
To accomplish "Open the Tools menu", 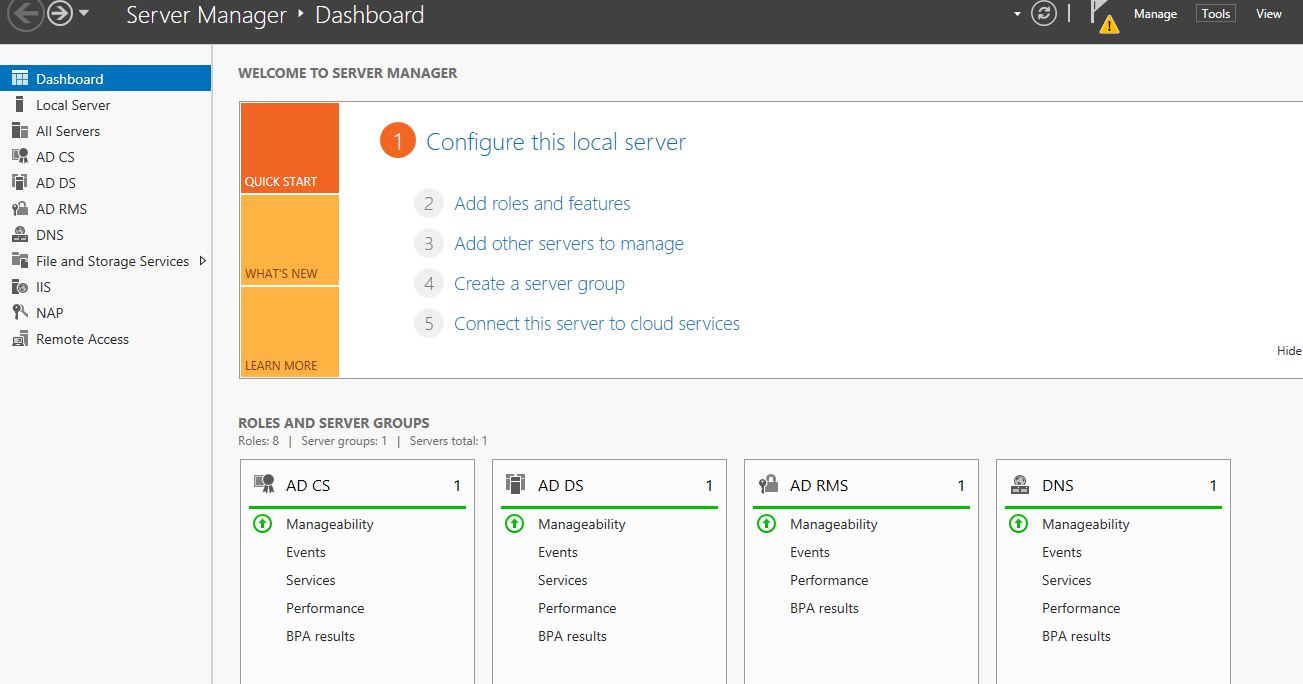I will pyautogui.click(x=1215, y=14).
